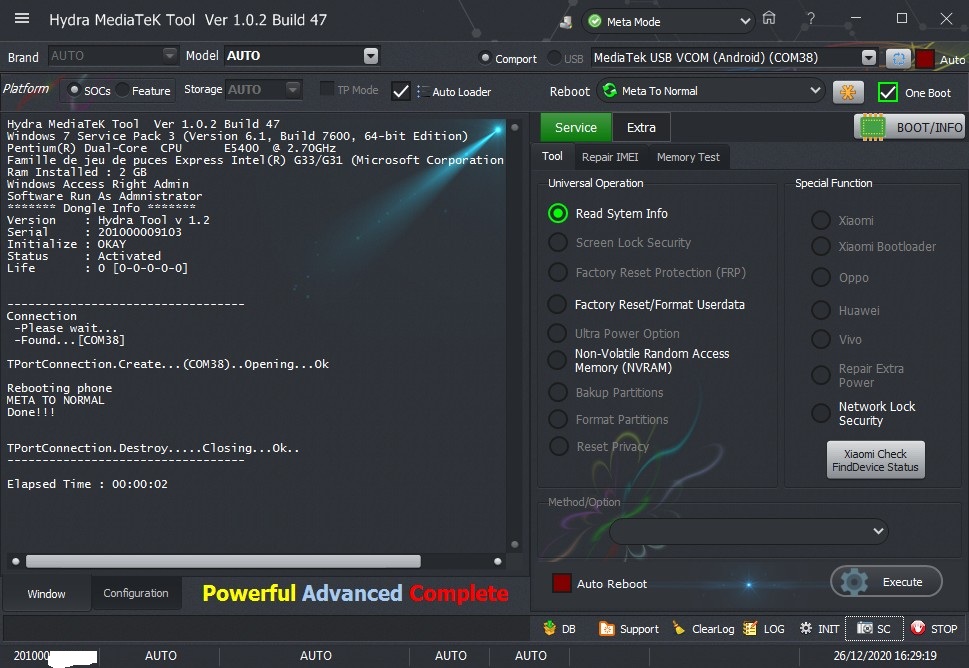Select Read Sytem Info operation

tap(557, 213)
